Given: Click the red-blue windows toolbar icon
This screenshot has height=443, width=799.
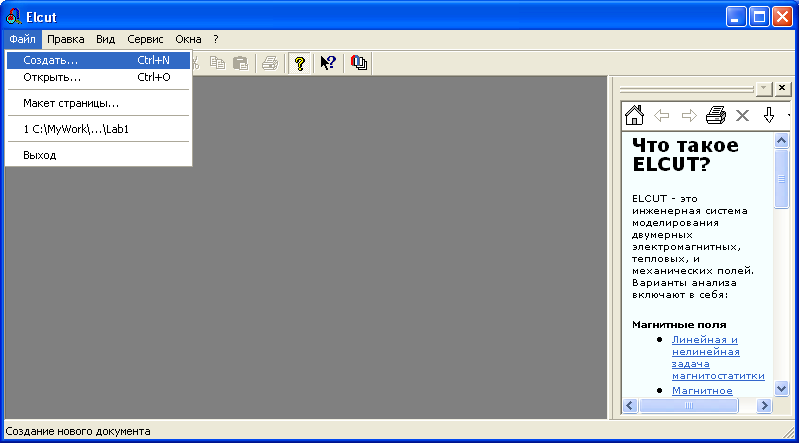Looking at the screenshot, I should click(x=359, y=63).
